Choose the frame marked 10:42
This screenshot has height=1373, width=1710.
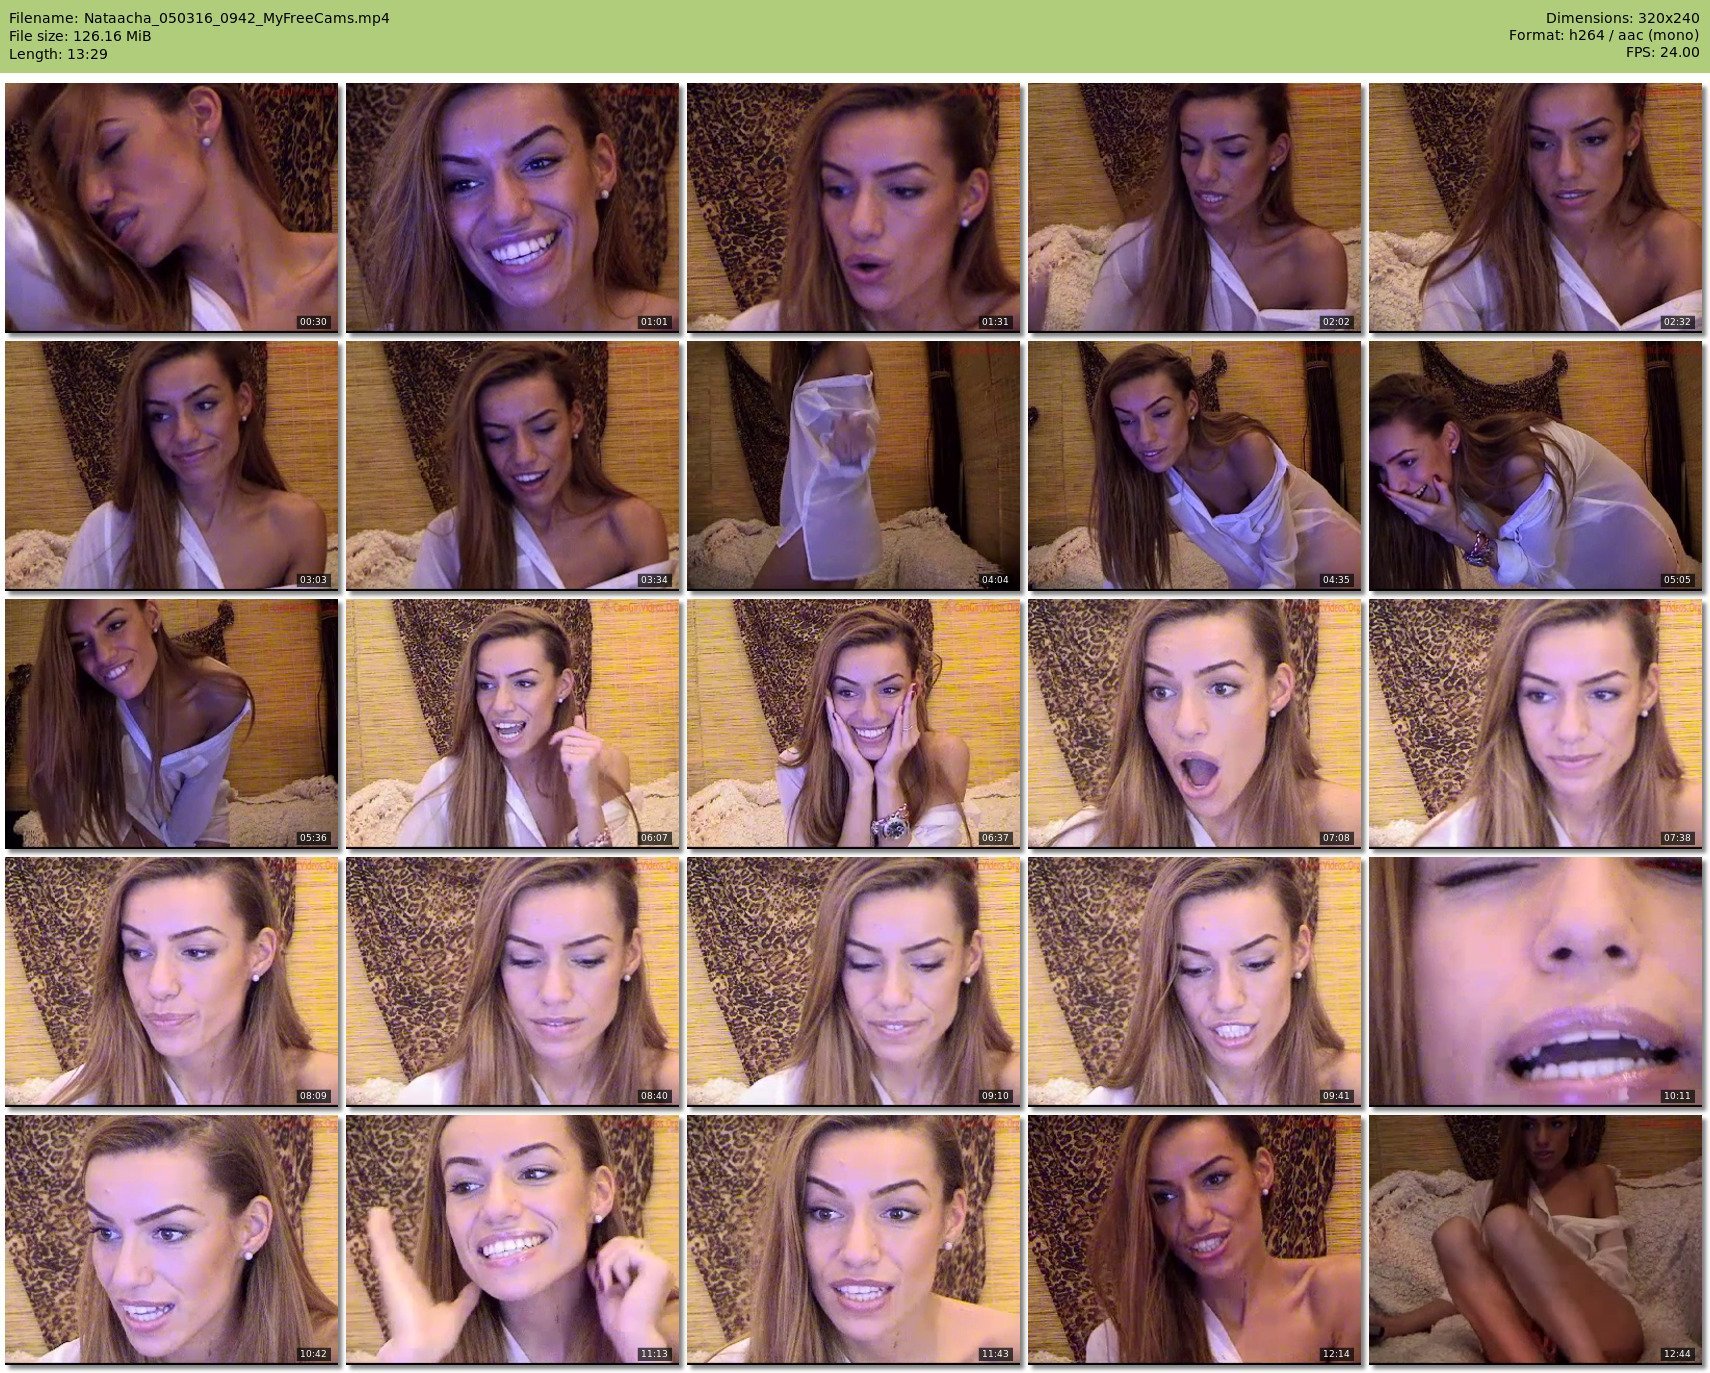[x=171, y=1239]
